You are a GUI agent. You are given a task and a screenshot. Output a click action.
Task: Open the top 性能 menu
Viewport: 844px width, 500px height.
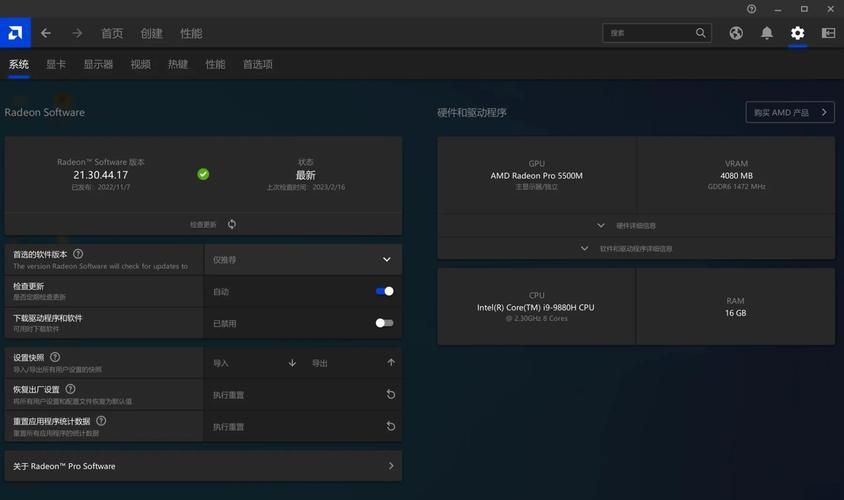point(191,33)
